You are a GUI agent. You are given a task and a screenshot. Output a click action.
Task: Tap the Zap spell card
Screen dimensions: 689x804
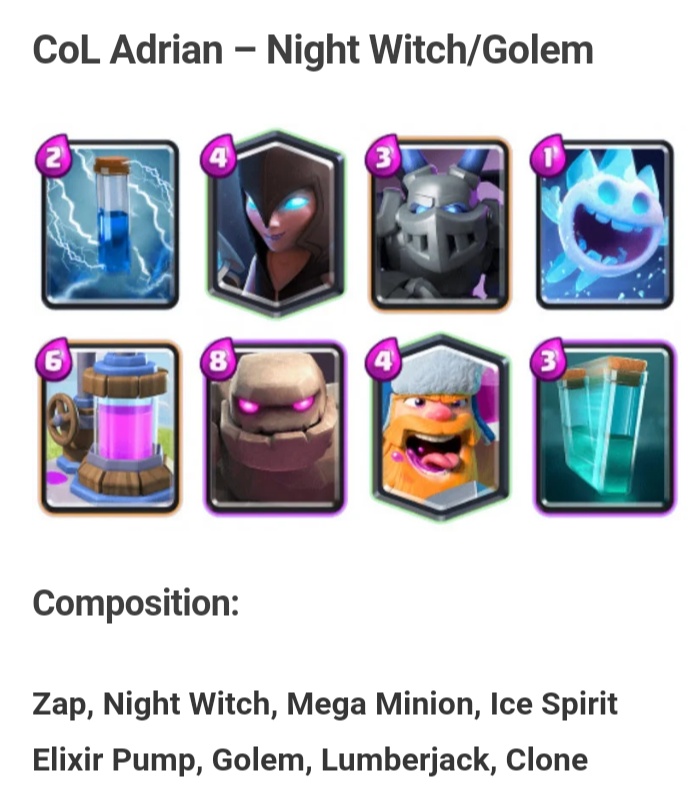[110, 225]
